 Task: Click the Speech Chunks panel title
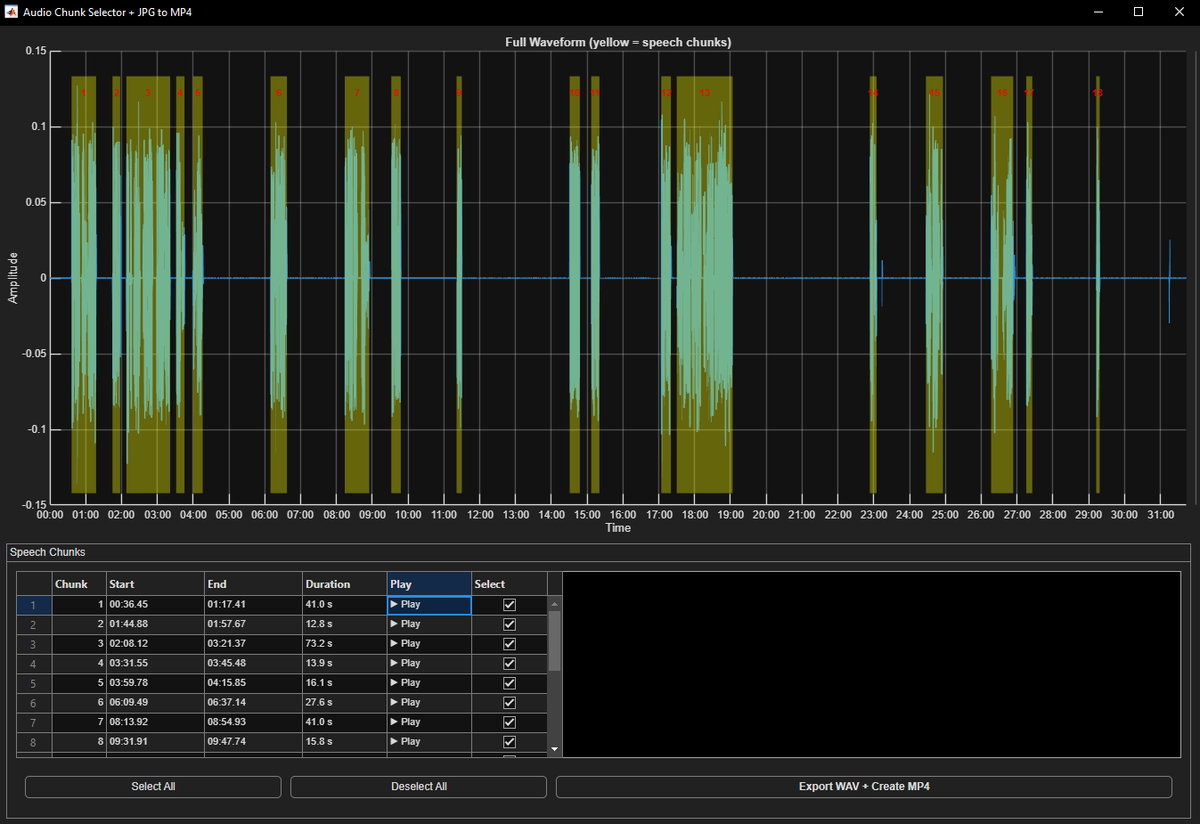click(47, 552)
